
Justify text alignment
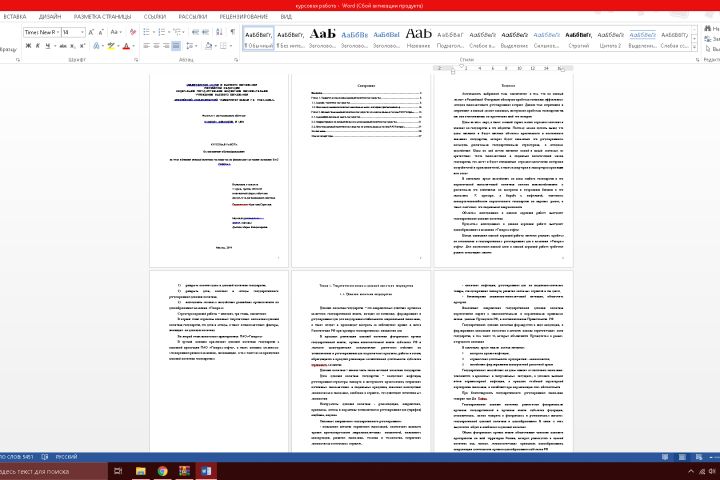[x=176, y=46]
